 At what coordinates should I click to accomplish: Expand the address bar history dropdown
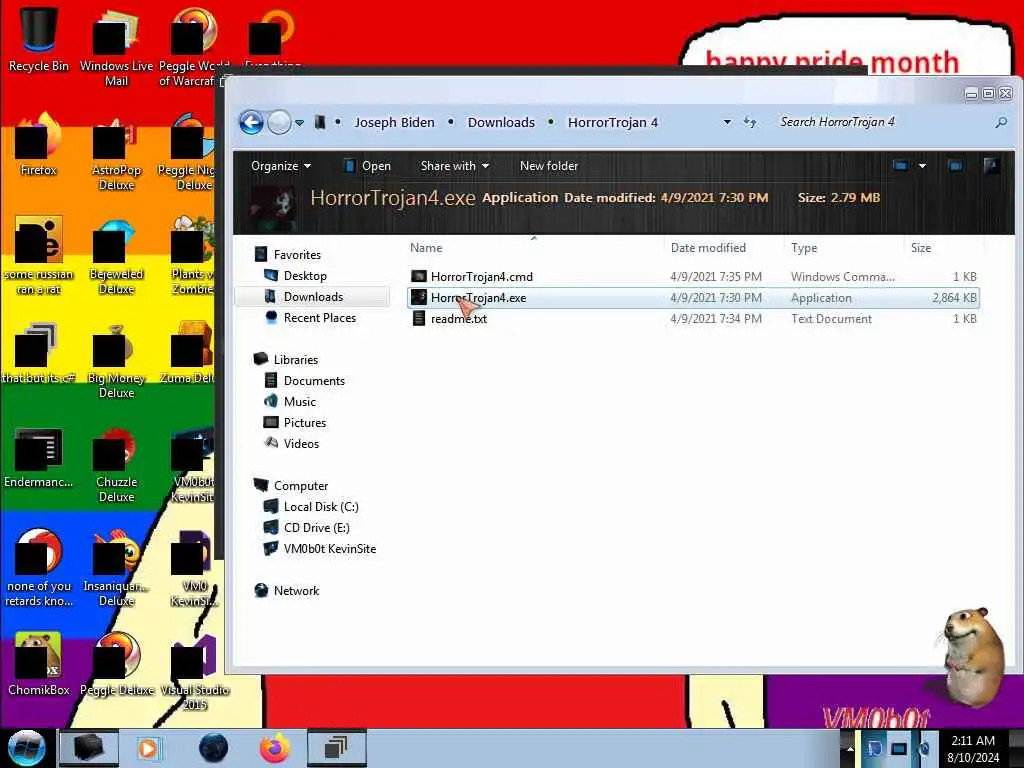pos(727,122)
